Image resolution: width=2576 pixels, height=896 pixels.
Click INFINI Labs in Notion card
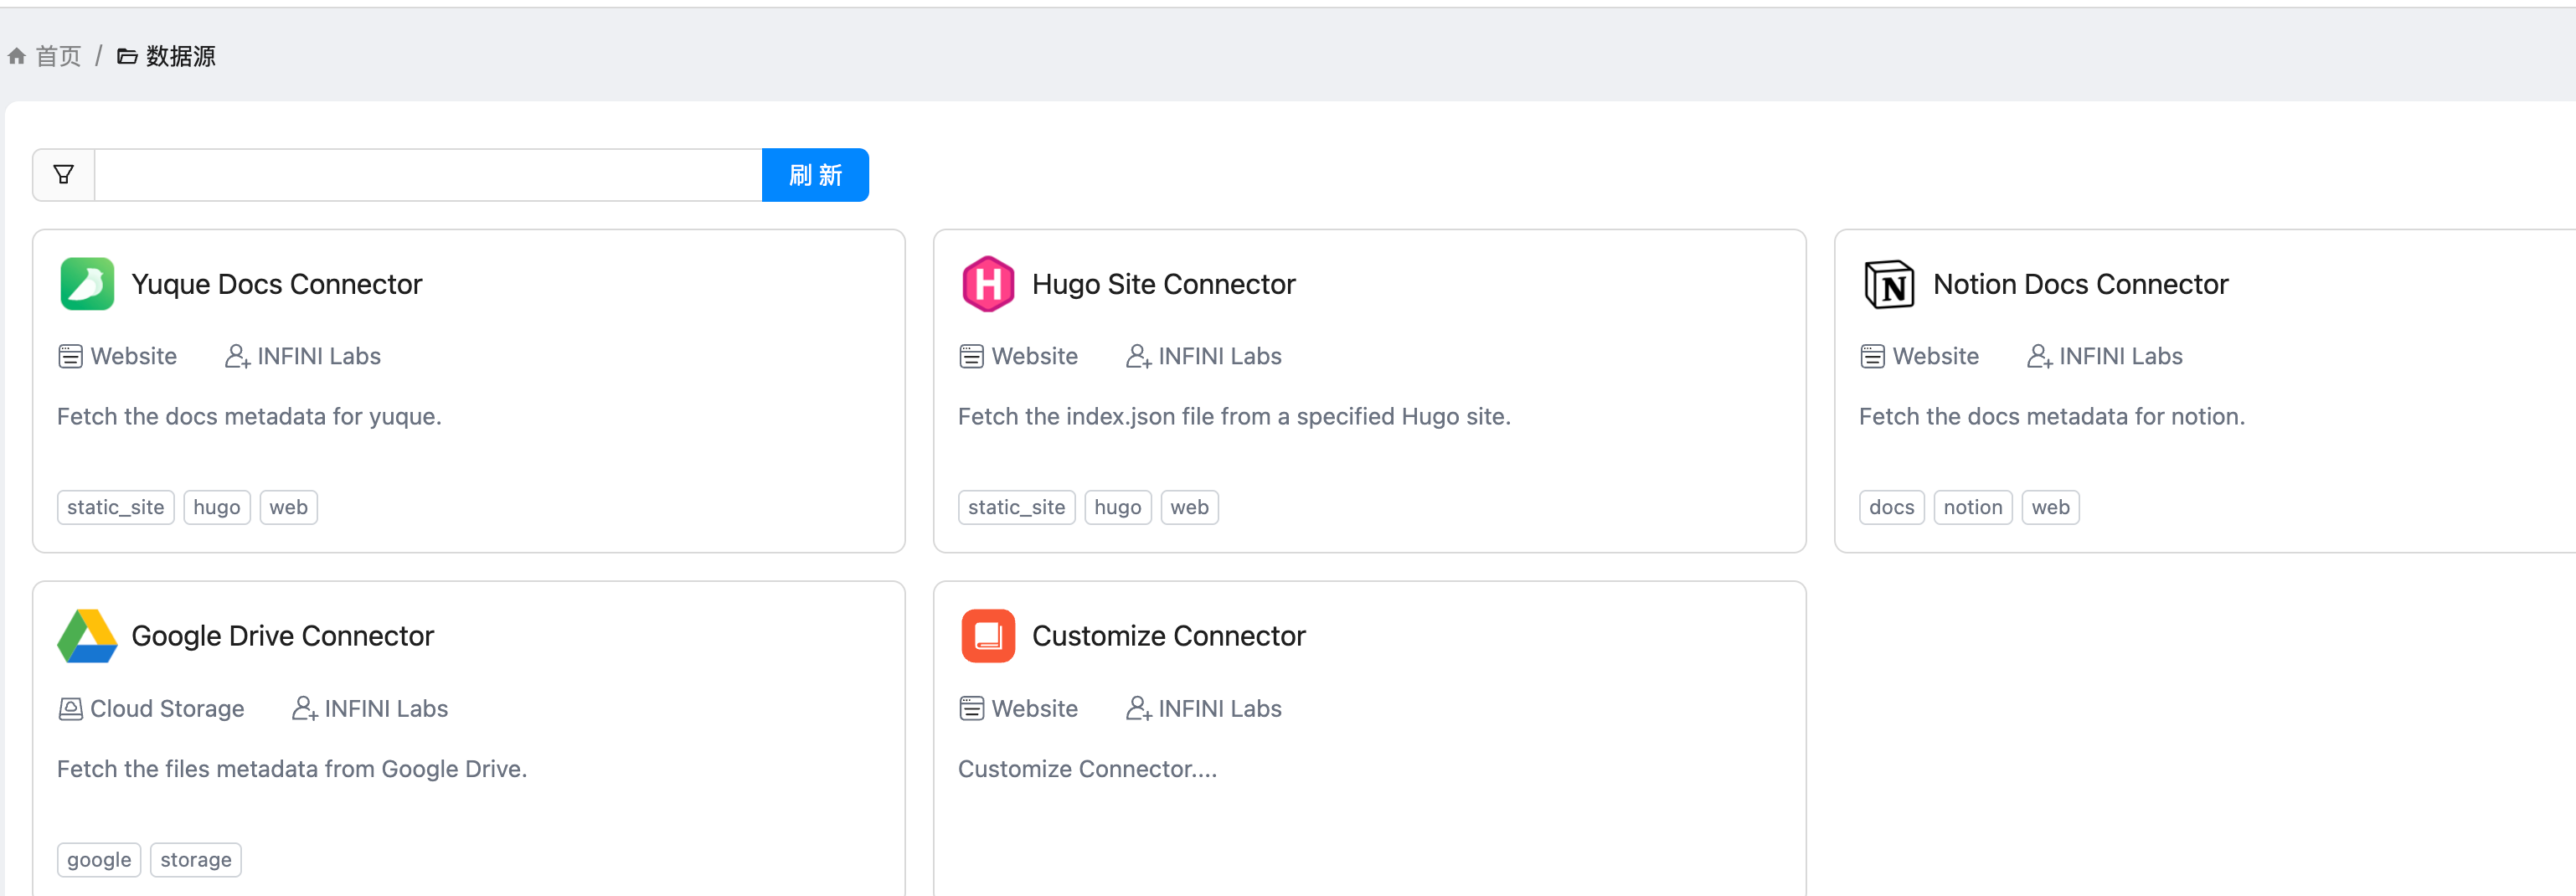[2121, 356]
